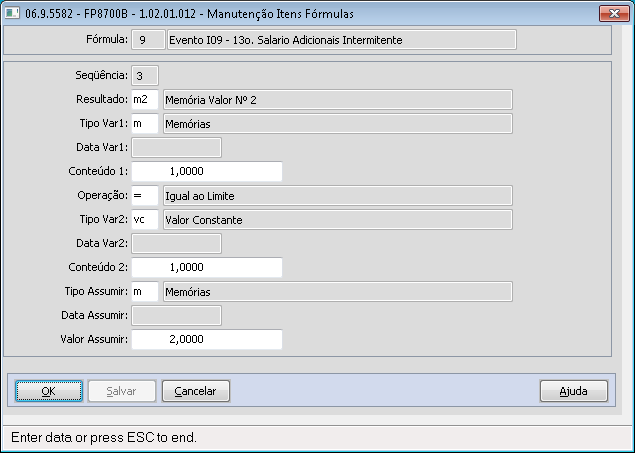Click the Conteúdo 2 value field
Image resolution: width=635 pixels, height=453 pixels.
point(207,267)
